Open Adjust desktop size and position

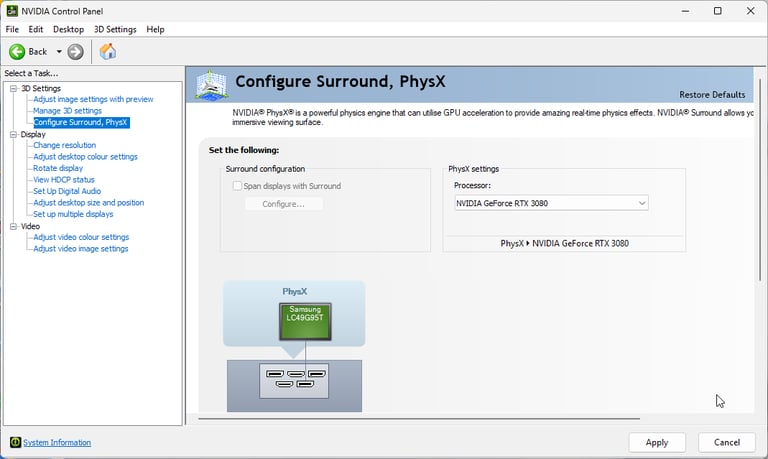coord(89,202)
